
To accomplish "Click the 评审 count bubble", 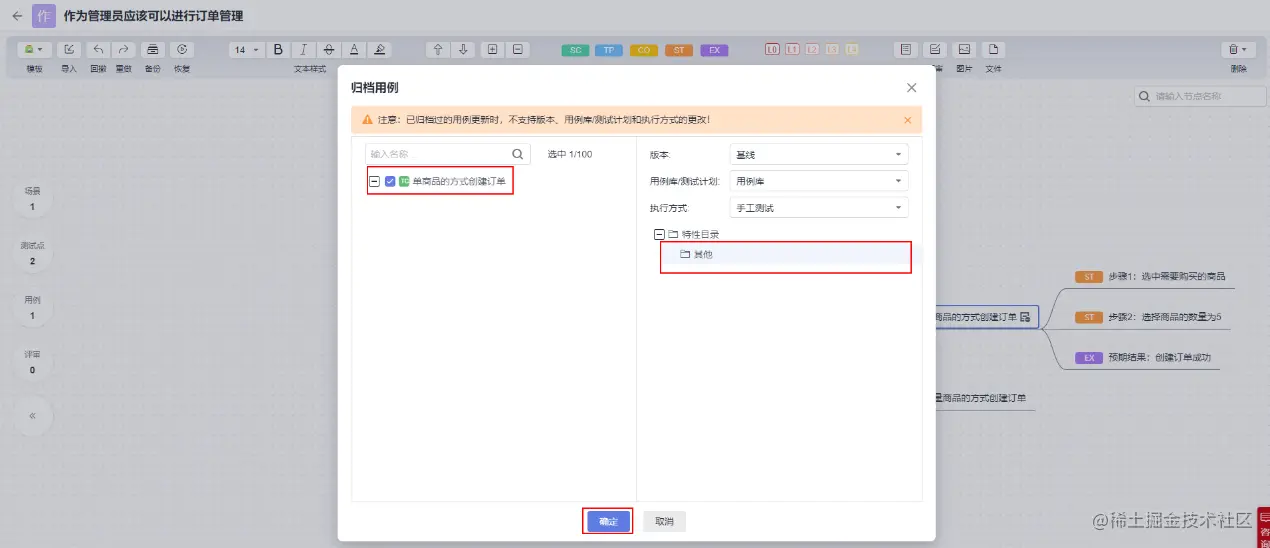I will click(x=32, y=362).
